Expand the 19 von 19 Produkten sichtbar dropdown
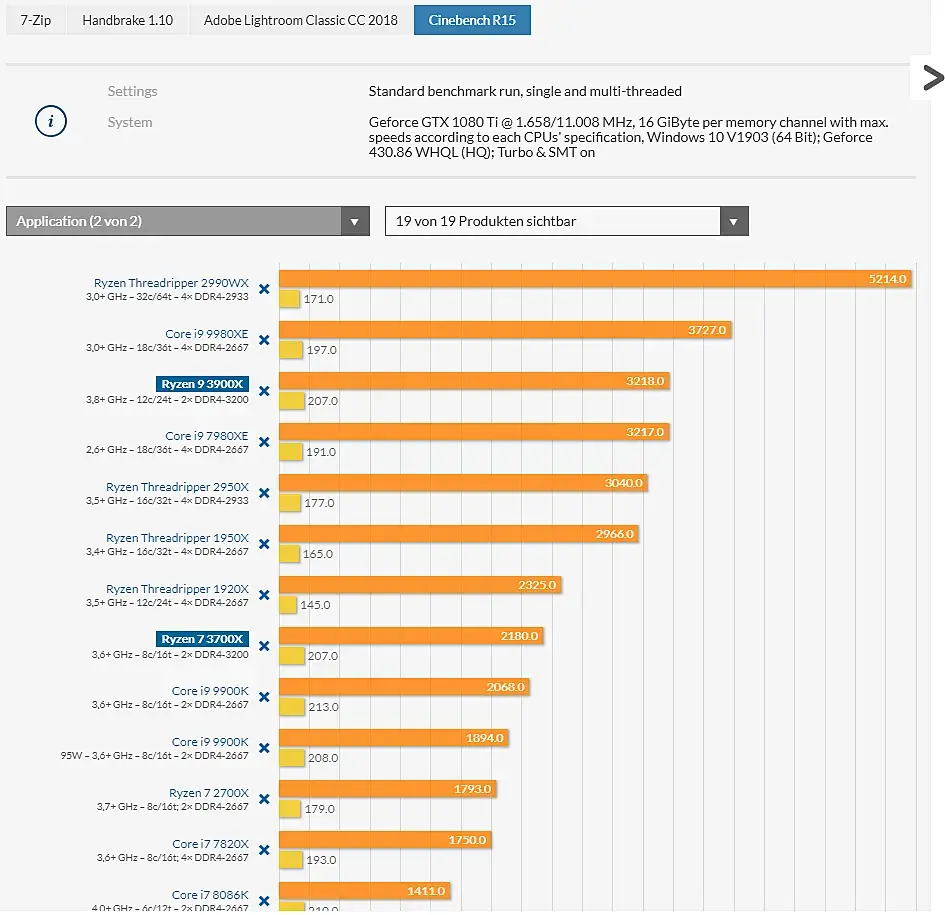945x915 pixels. coord(553,221)
